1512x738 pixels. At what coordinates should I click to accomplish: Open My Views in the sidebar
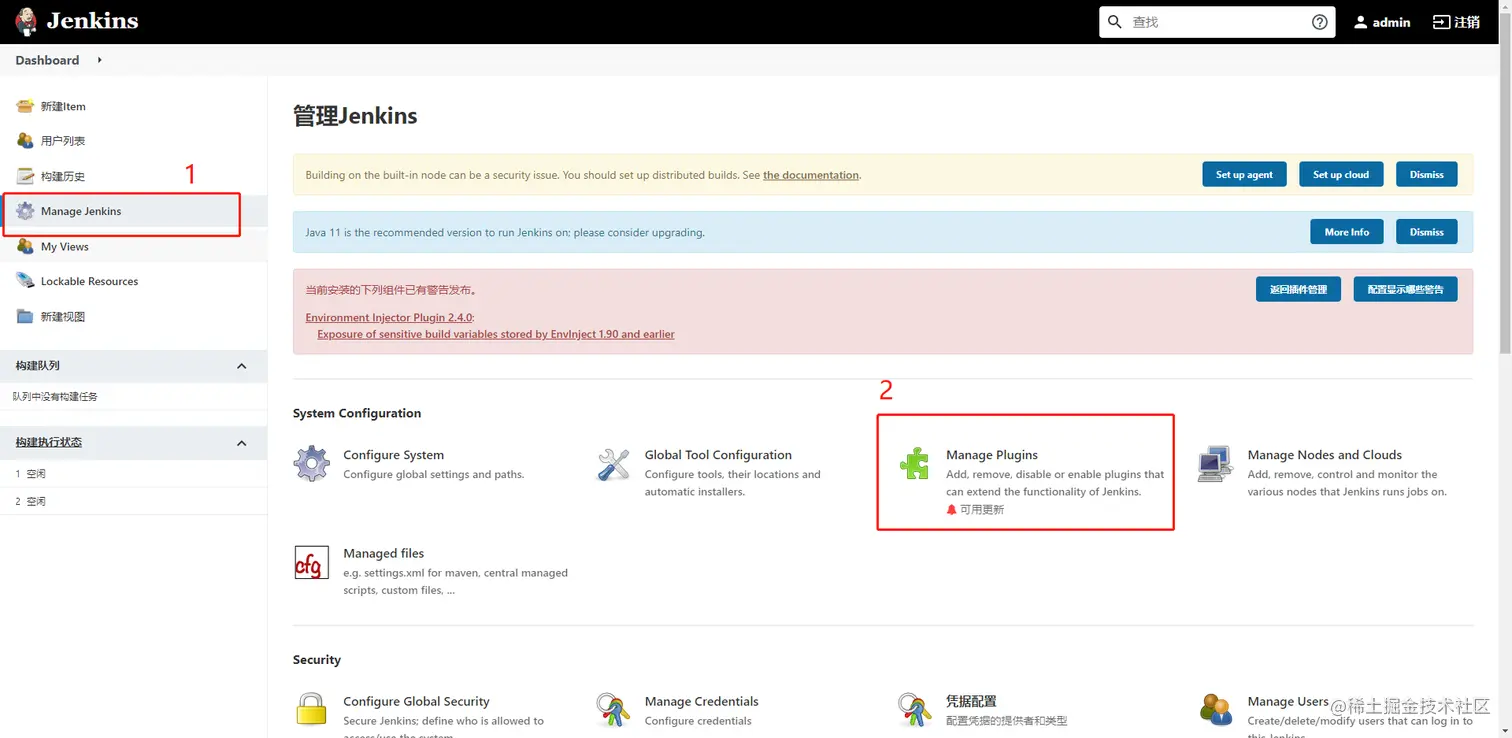point(65,246)
